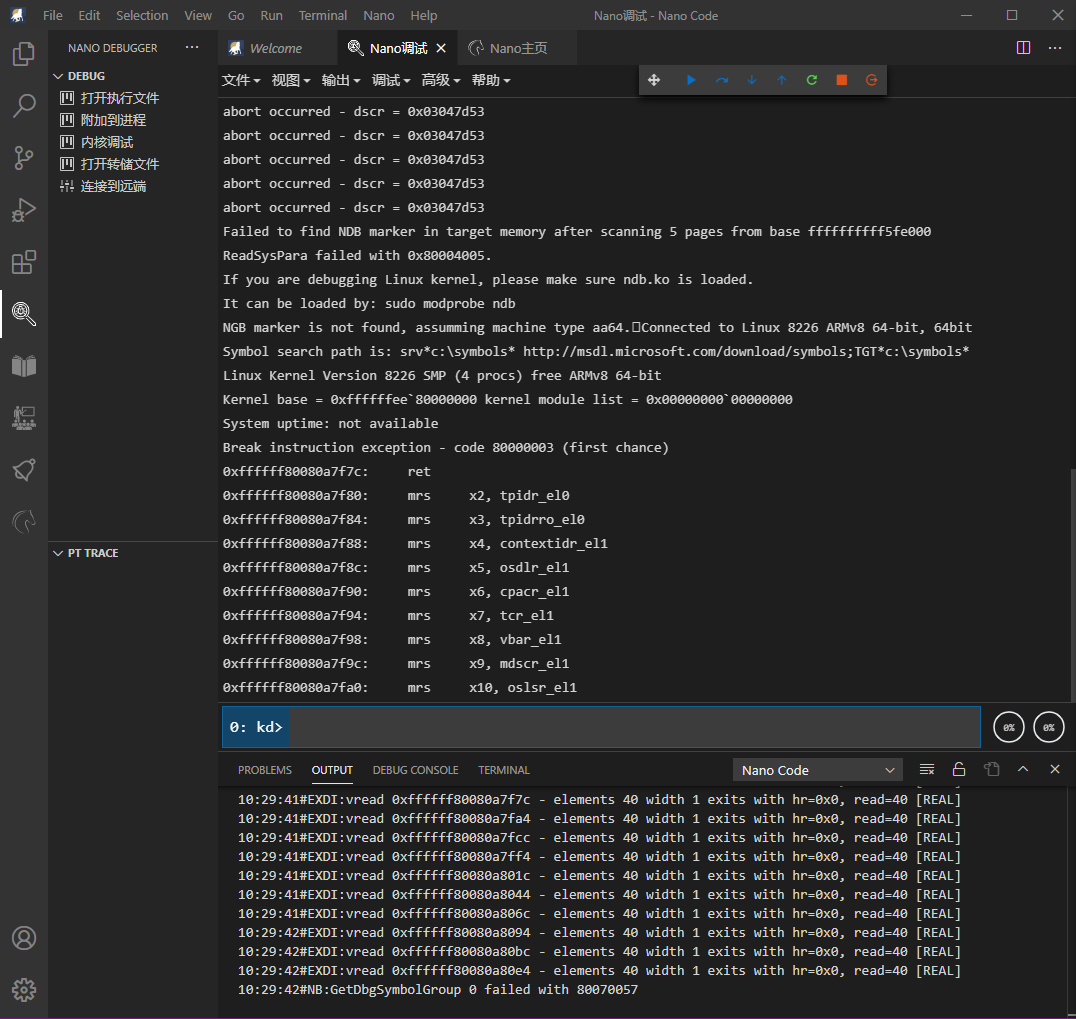1076x1019 pixels.
Task: Click the orange Stop debug button
Action: [x=841, y=80]
